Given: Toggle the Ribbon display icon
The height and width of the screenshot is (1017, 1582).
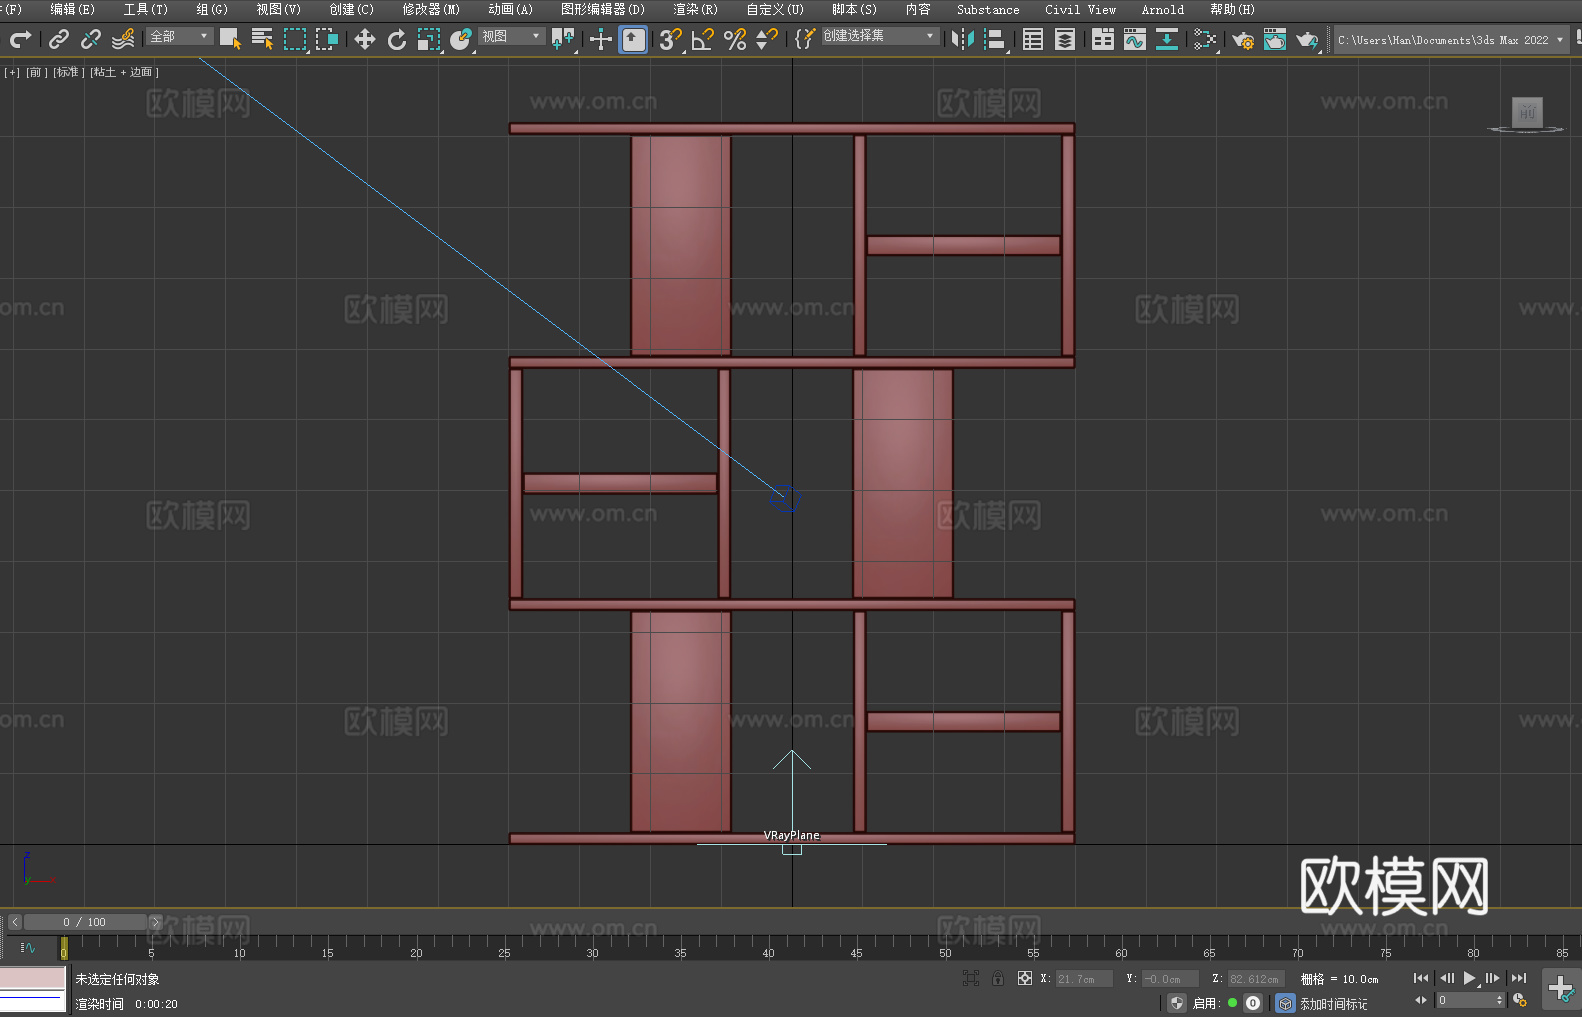Looking at the screenshot, I should coord(1103,39).
